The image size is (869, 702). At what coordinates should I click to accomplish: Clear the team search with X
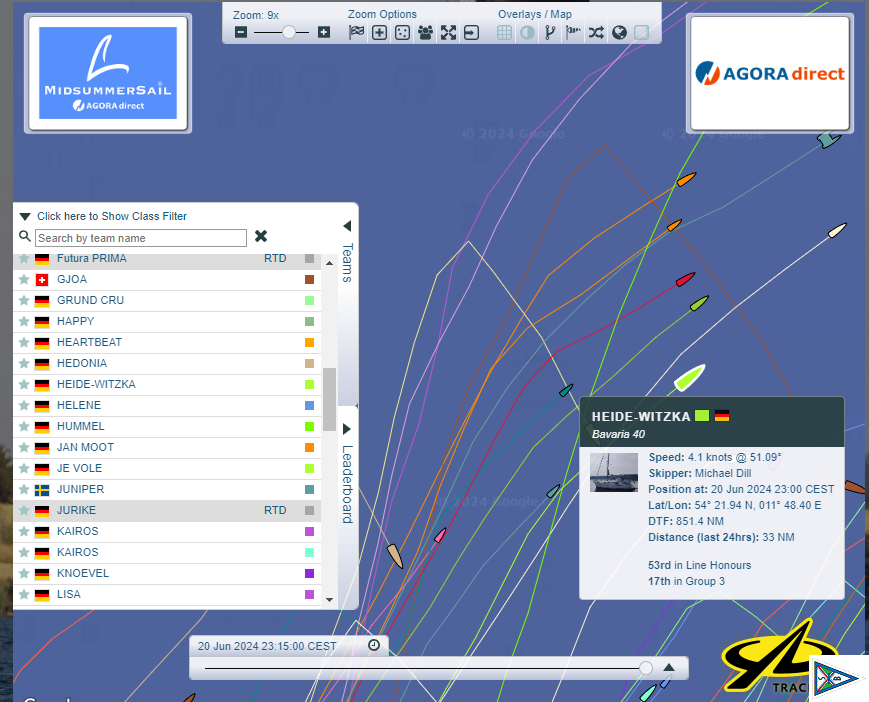261,237
